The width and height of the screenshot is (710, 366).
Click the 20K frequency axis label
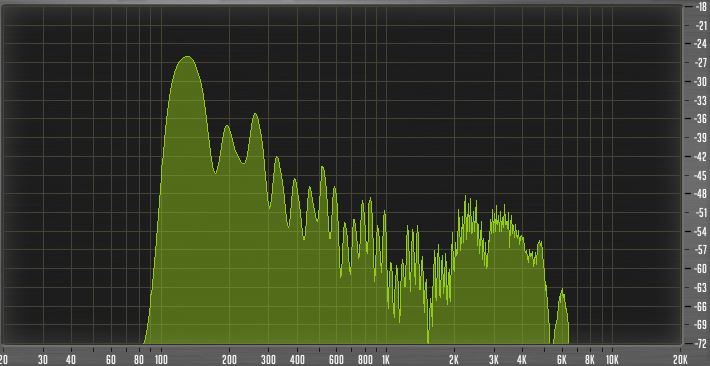point(681,361)
